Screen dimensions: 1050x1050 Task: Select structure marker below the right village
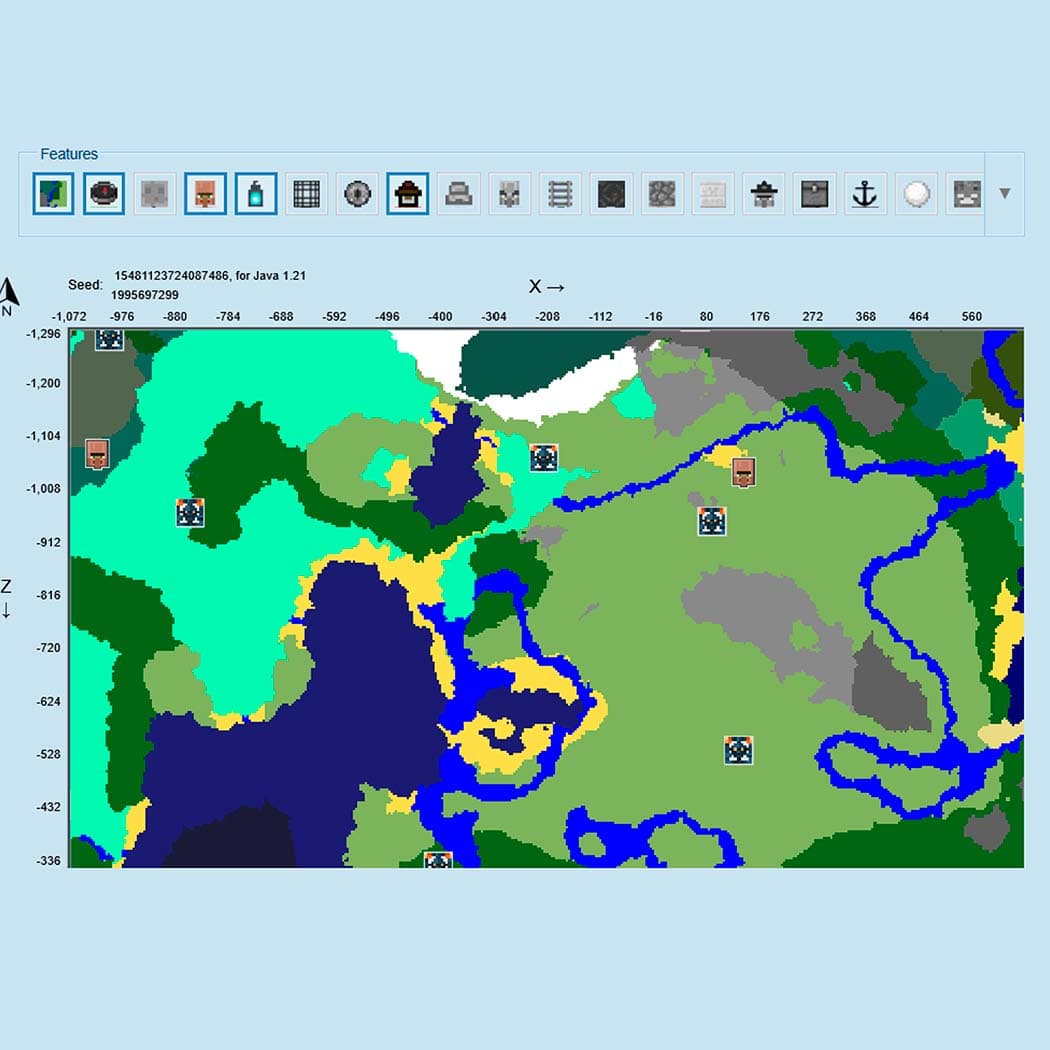[712, 521]
